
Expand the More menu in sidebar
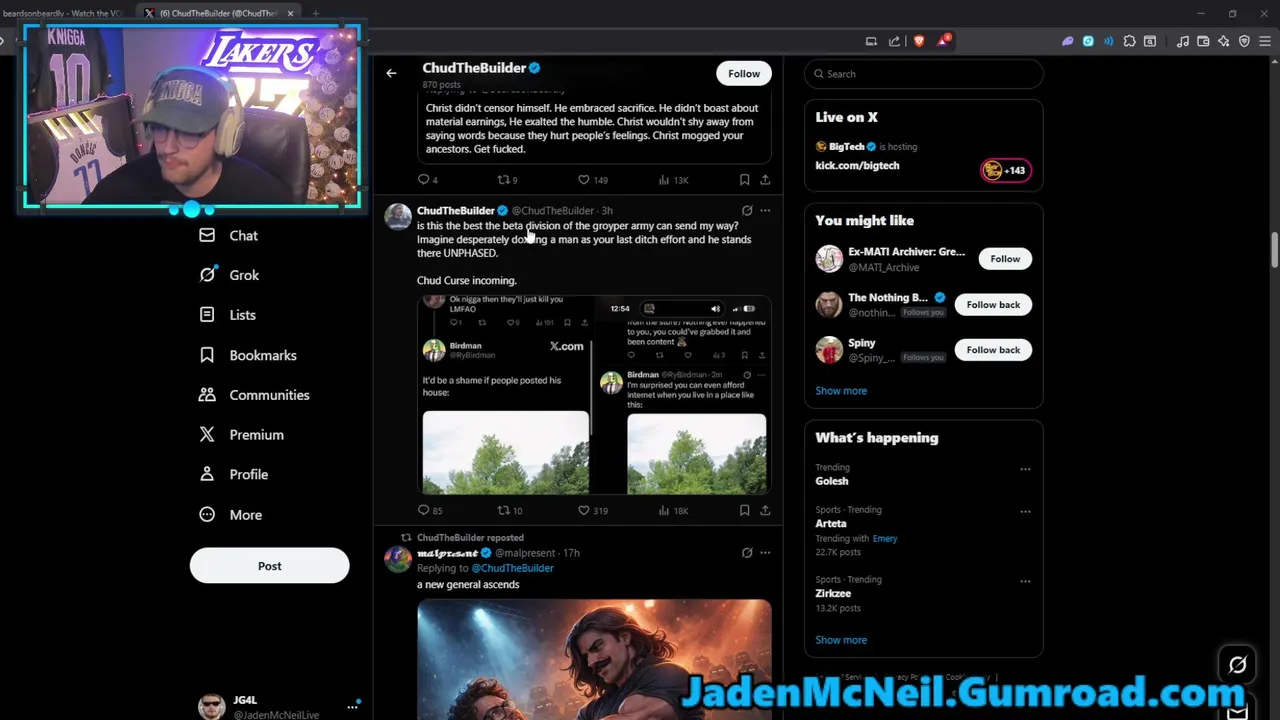(231, 515)
